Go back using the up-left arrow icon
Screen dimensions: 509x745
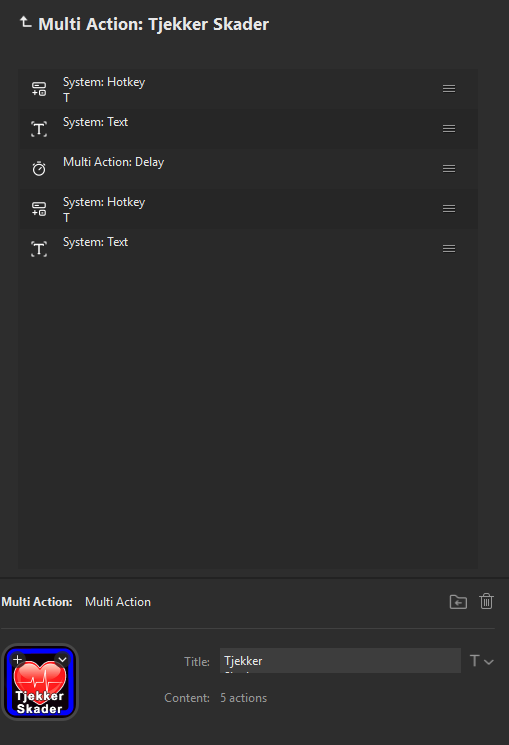(26, 22)
